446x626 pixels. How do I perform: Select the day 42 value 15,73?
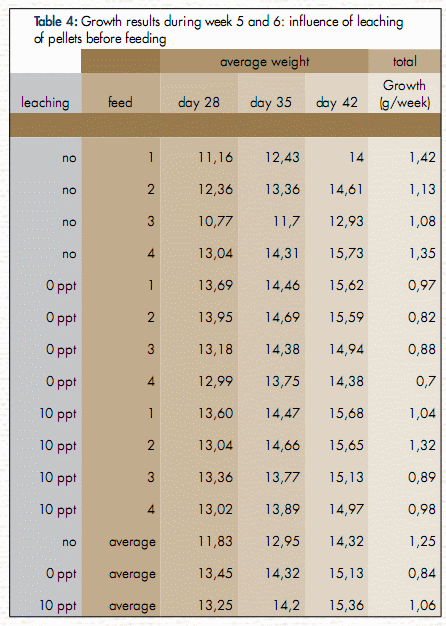coord(346,253)
